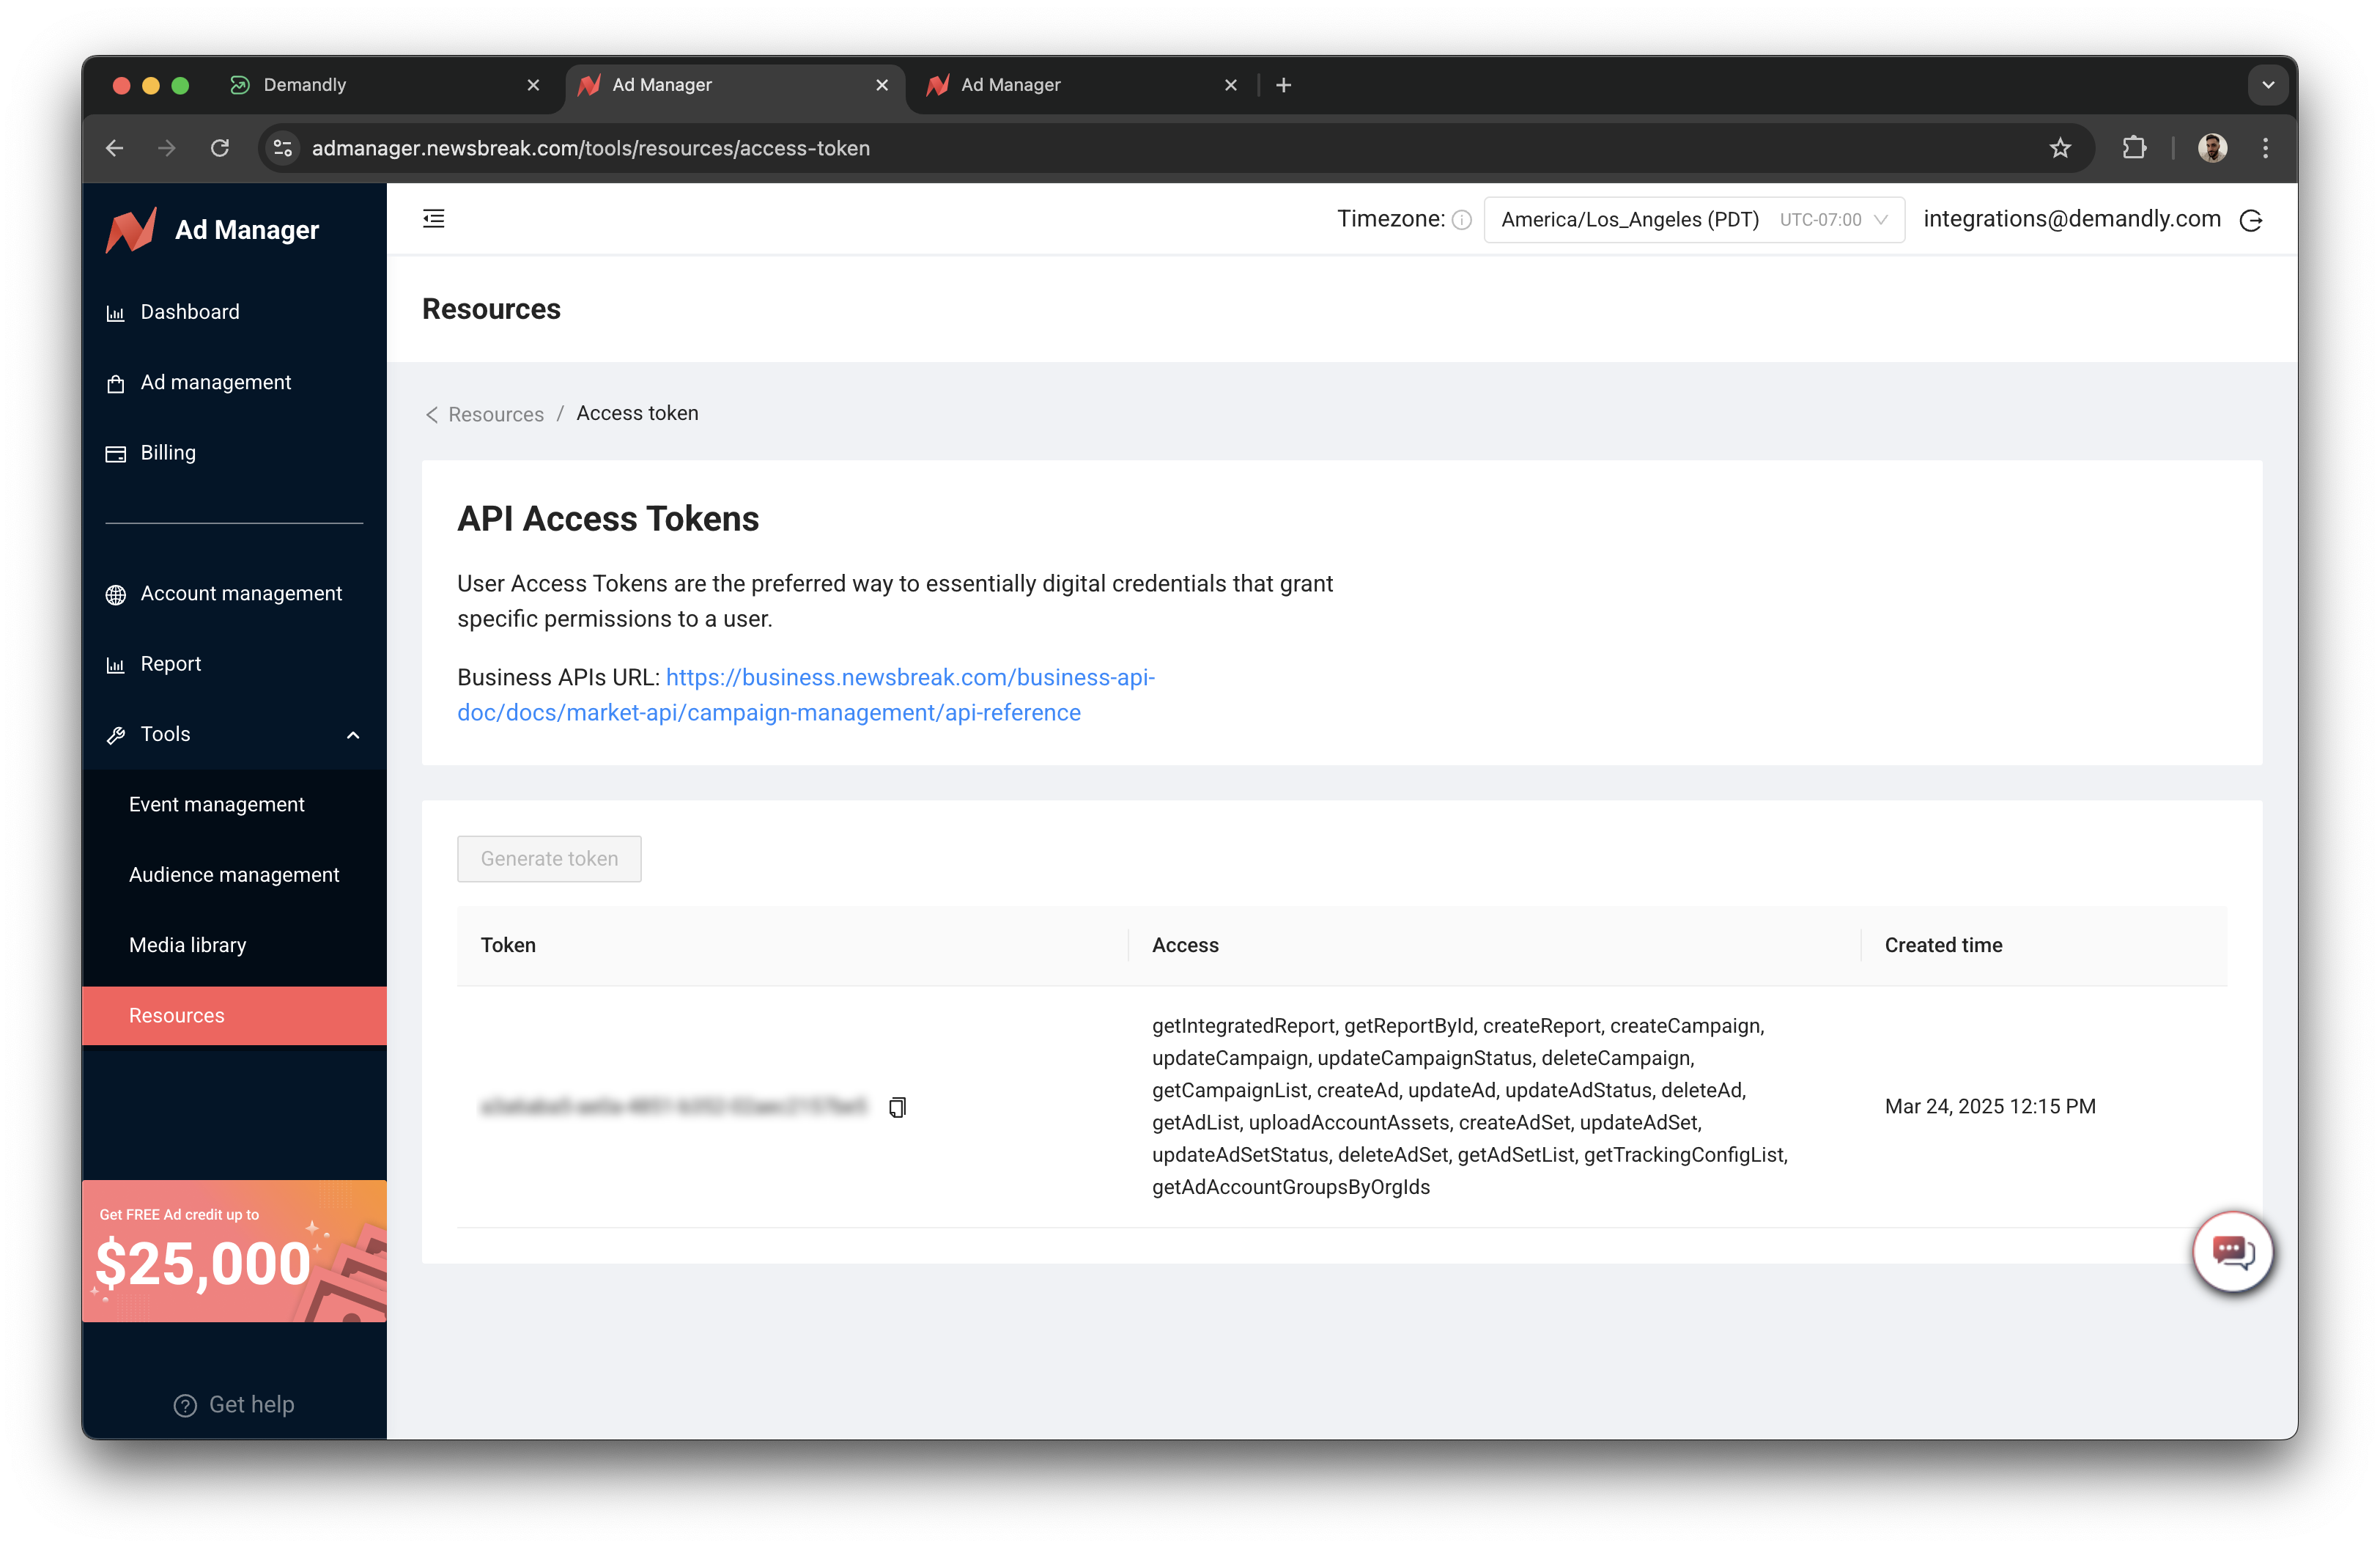Click the Generate token button
This screenshot has height=1548, width=2380.
pos(548,858)
